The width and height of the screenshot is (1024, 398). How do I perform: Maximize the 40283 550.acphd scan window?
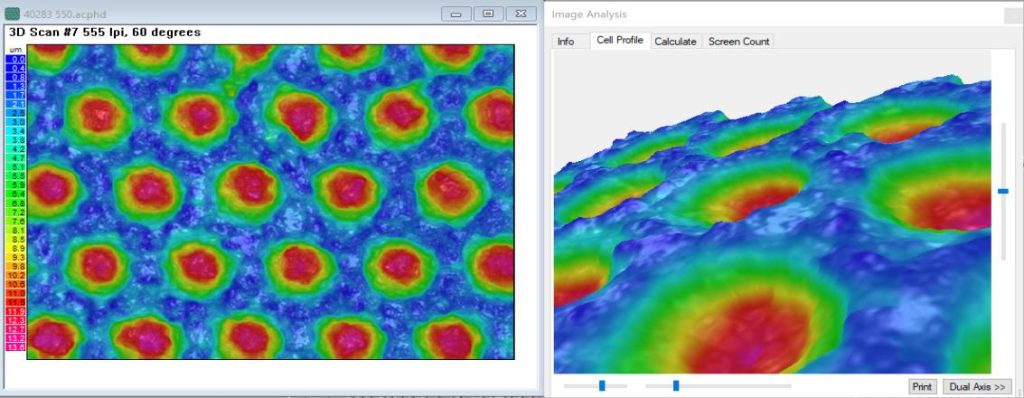pyautogui.click(x=488, y=14)
